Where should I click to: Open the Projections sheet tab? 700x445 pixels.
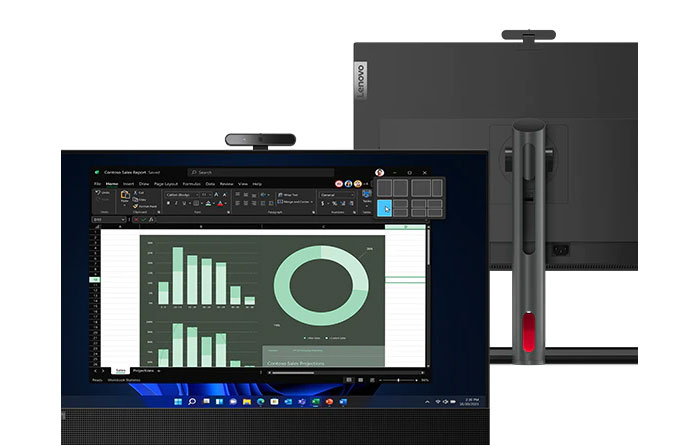pyautogui.click(x=143, y=370)
